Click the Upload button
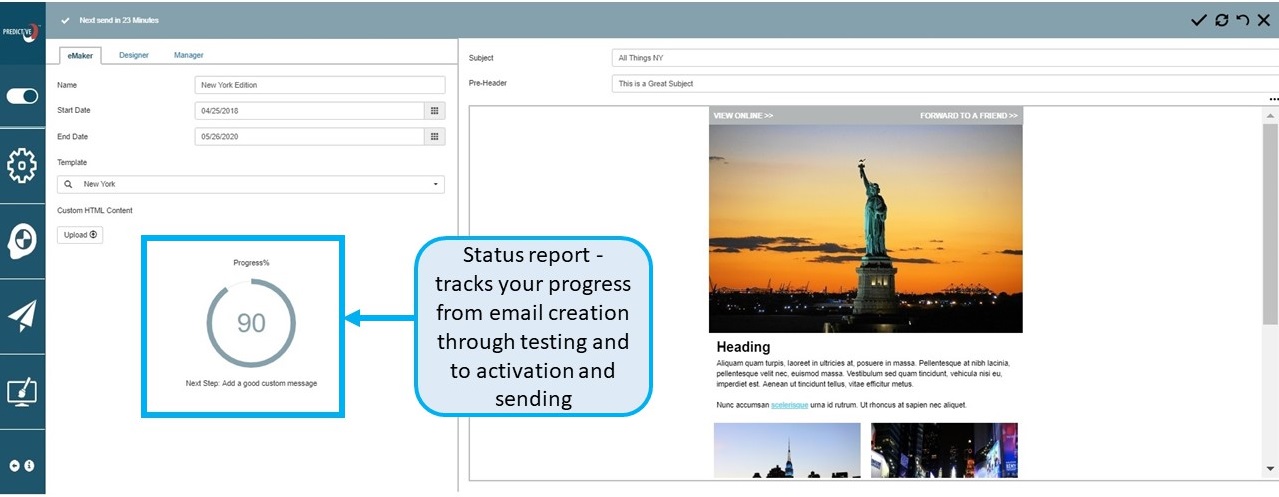Viewport: 1279px width, 497px height. (x=80, y=235)
